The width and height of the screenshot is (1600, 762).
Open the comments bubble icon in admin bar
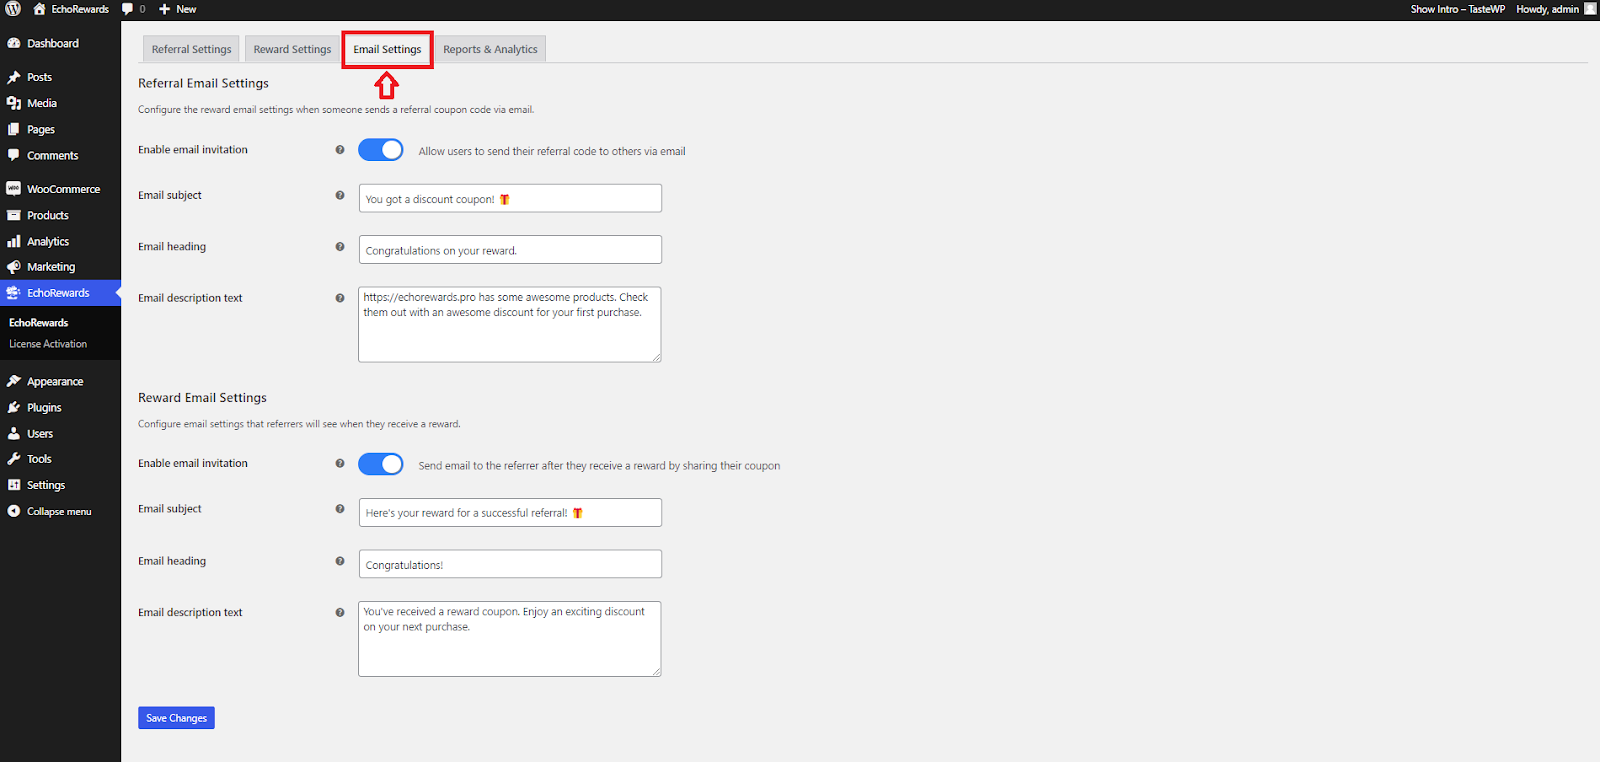(128, 9)
